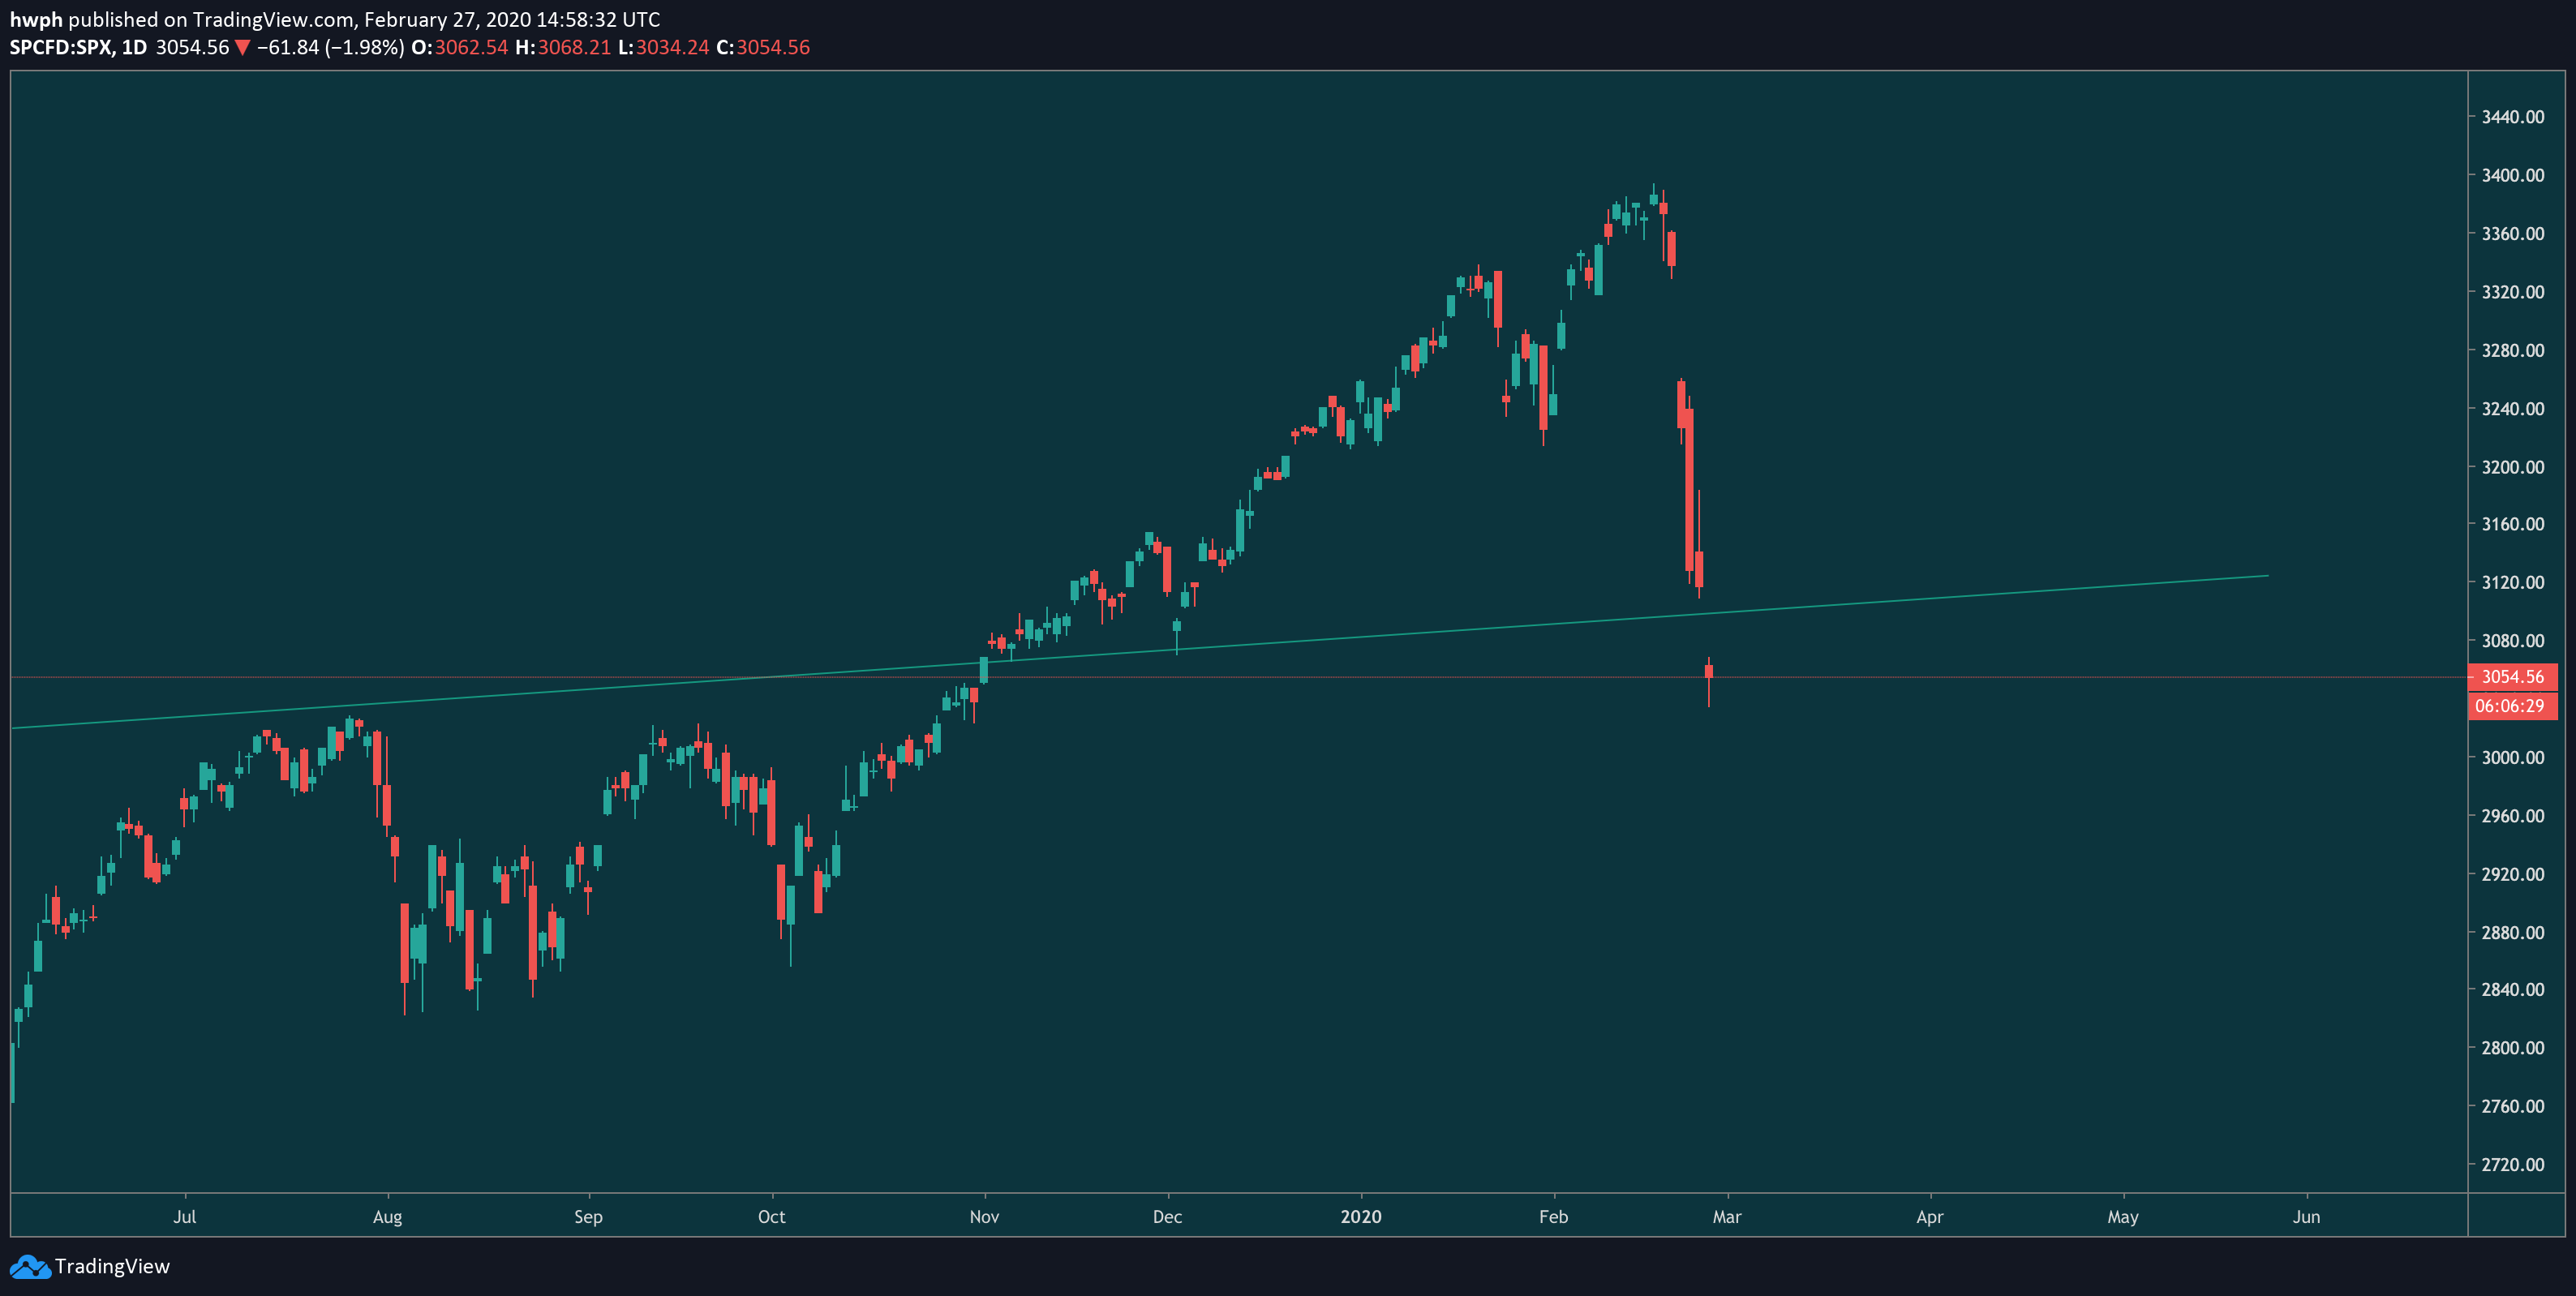
Task: Click the 3000.00 price axis label
Action: (2513, 757)
